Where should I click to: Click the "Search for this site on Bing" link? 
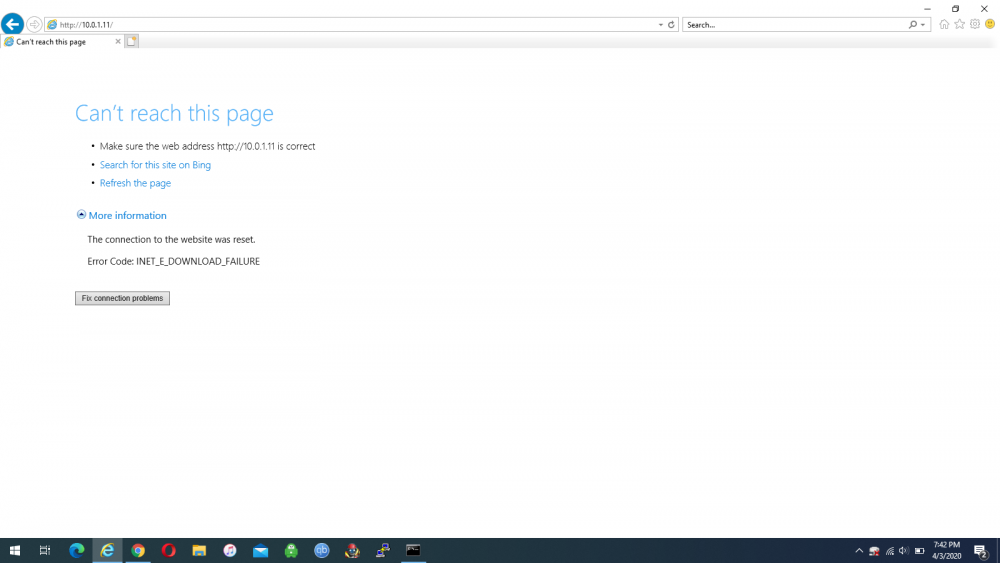[x=155, y=165]
